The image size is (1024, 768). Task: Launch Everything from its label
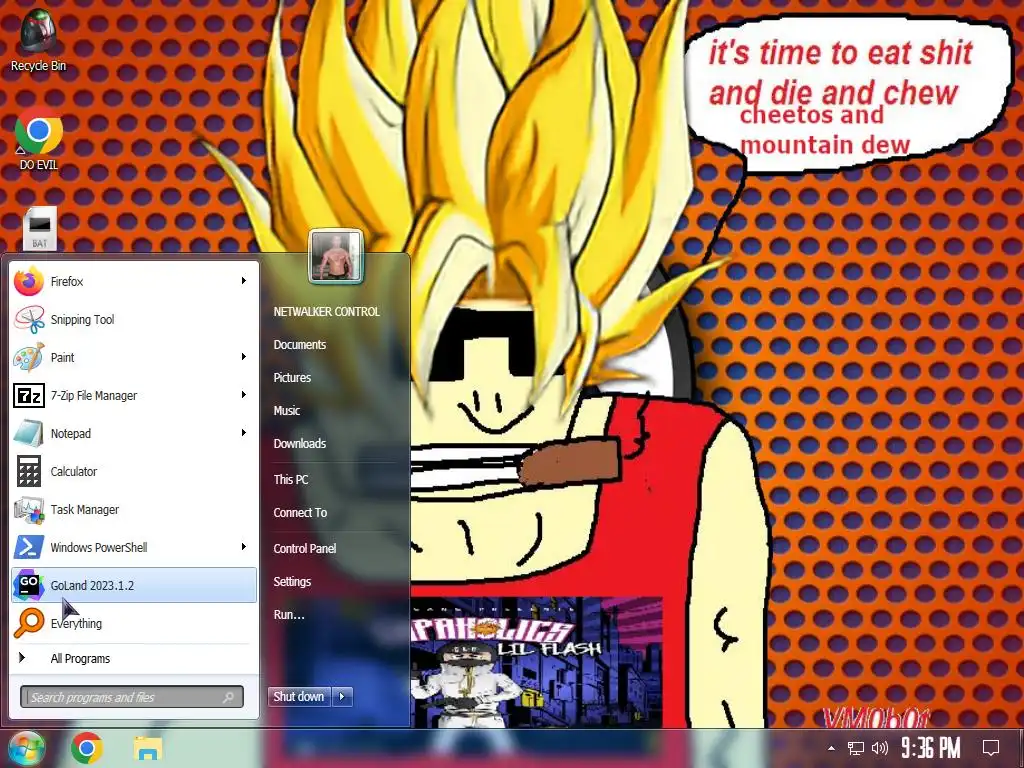coord(76,624)
